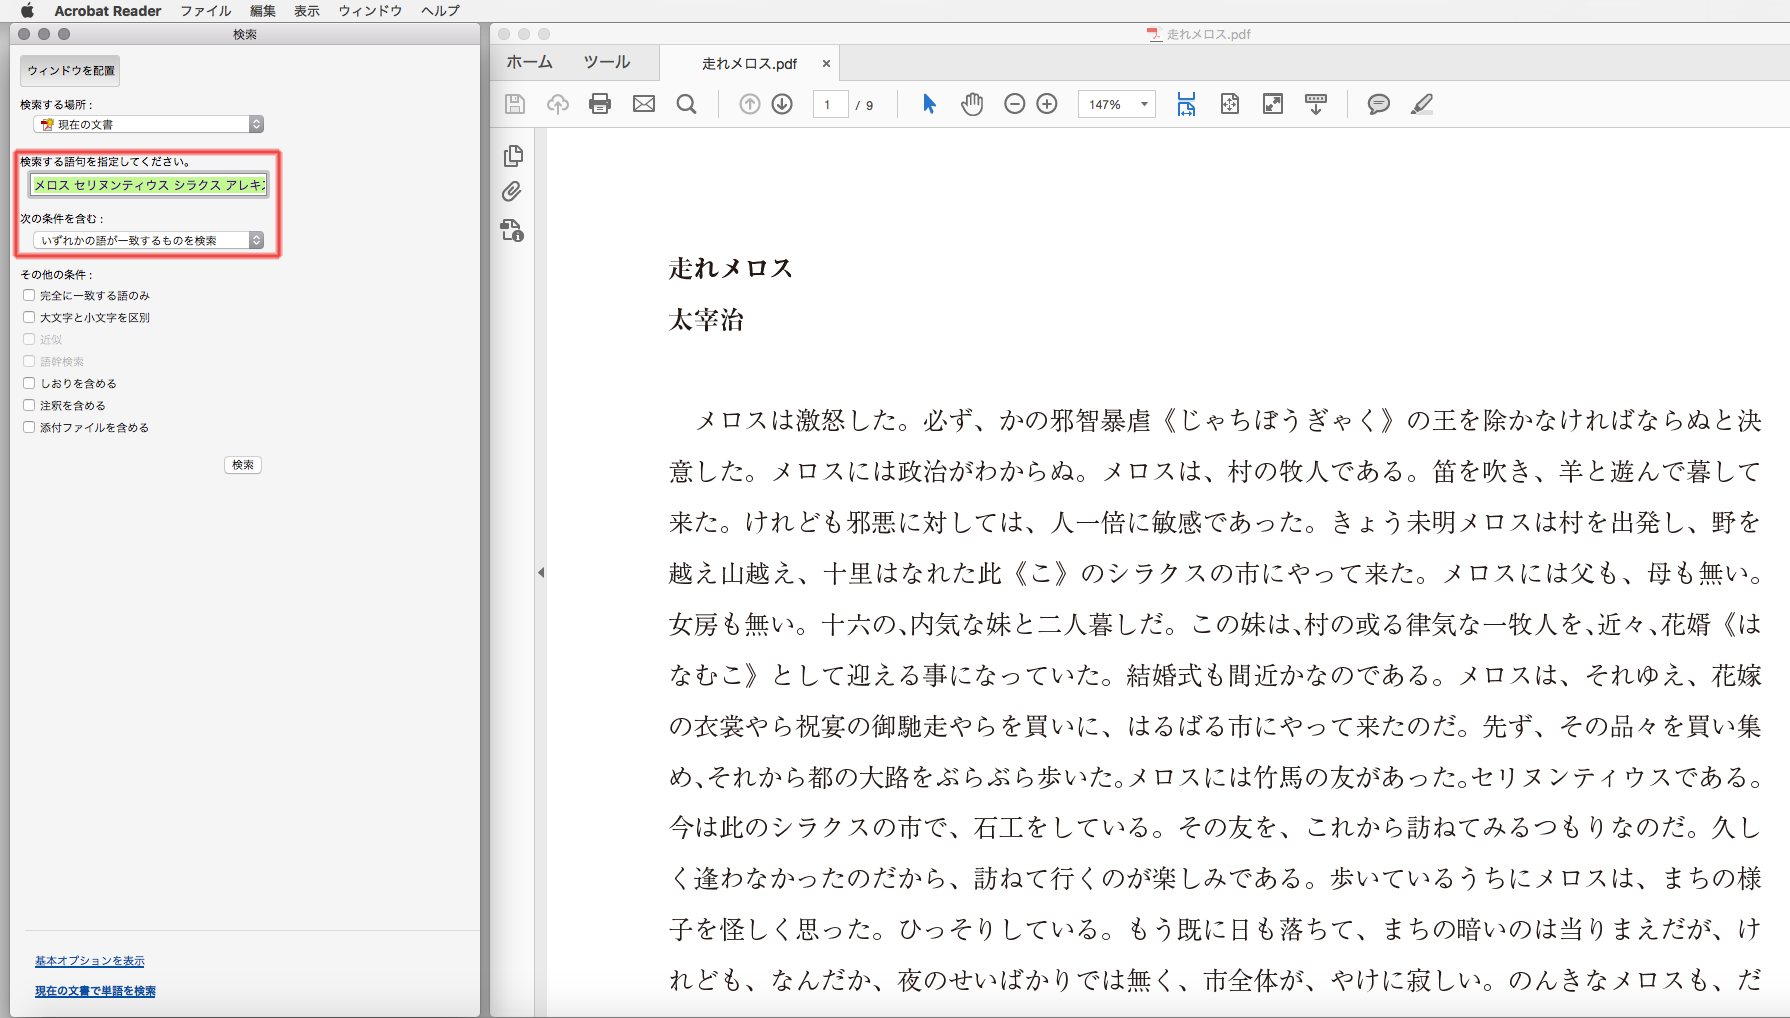
Task: Open the magnifier find text icon
Action: click(687, 104)
